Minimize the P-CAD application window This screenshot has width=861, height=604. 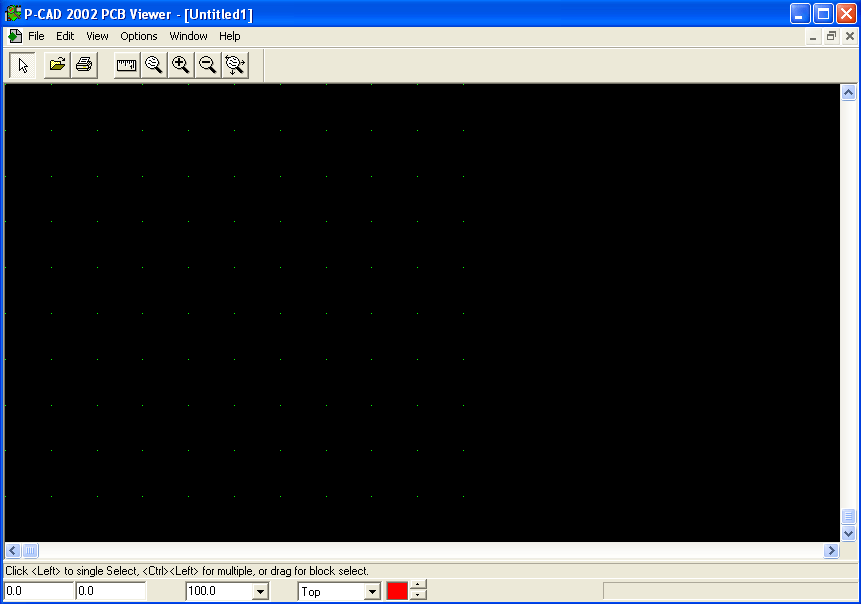click(x=800, y=14)
